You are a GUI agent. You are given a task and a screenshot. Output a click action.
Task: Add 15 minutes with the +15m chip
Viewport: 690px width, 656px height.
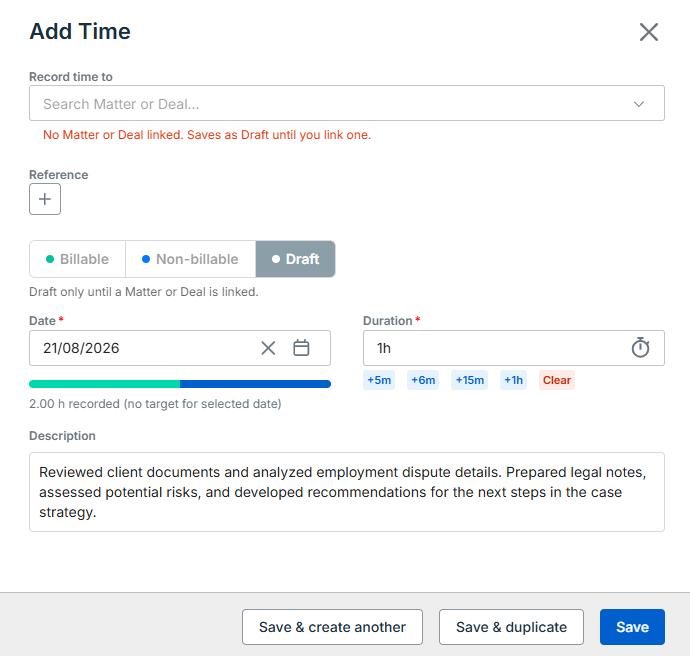click(x=470, y=380)
